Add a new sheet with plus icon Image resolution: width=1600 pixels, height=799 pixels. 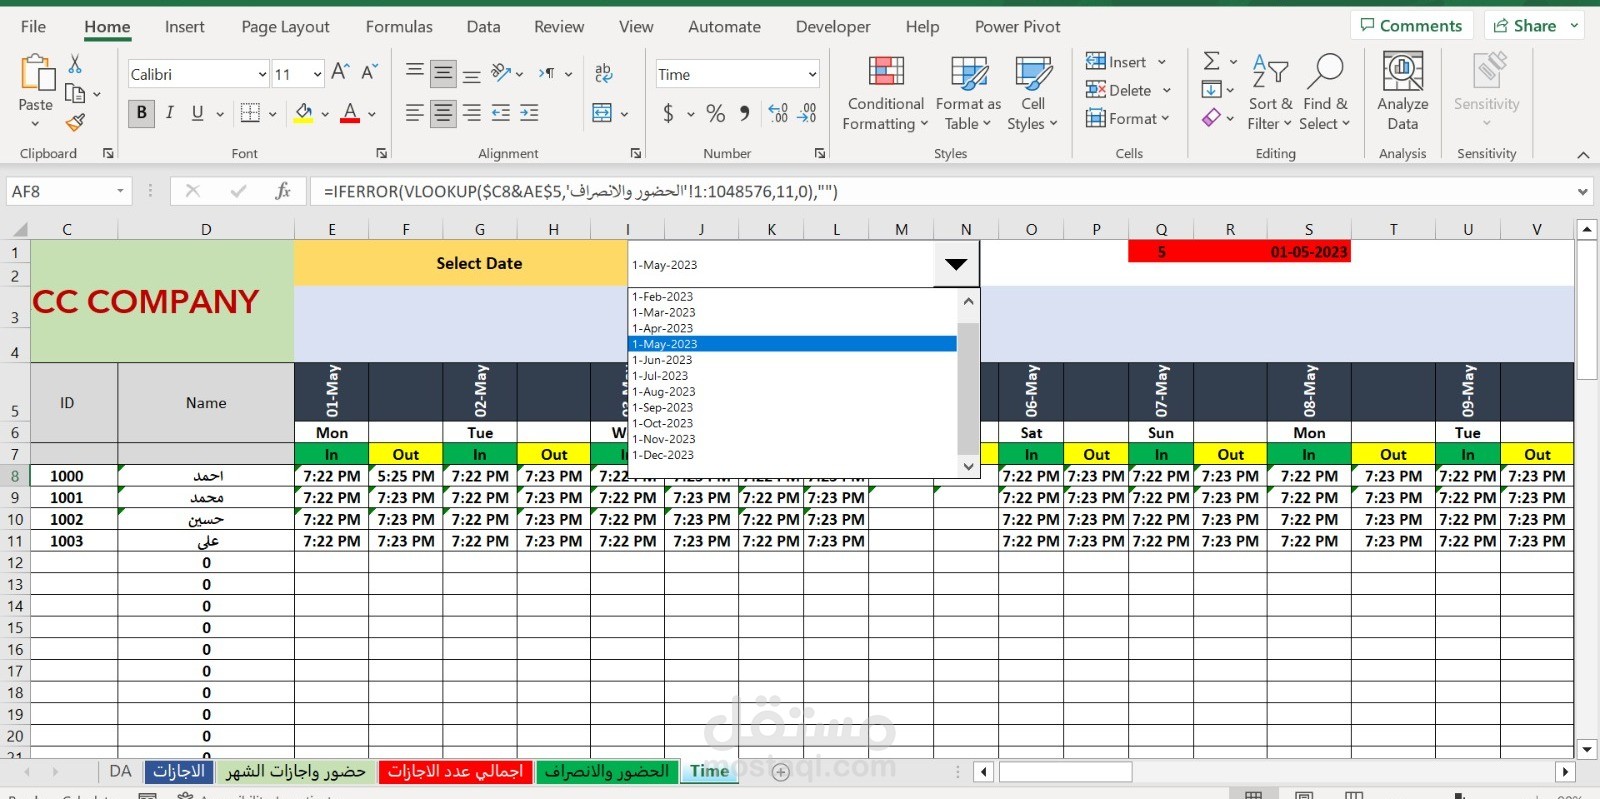(x=781, y=772)
